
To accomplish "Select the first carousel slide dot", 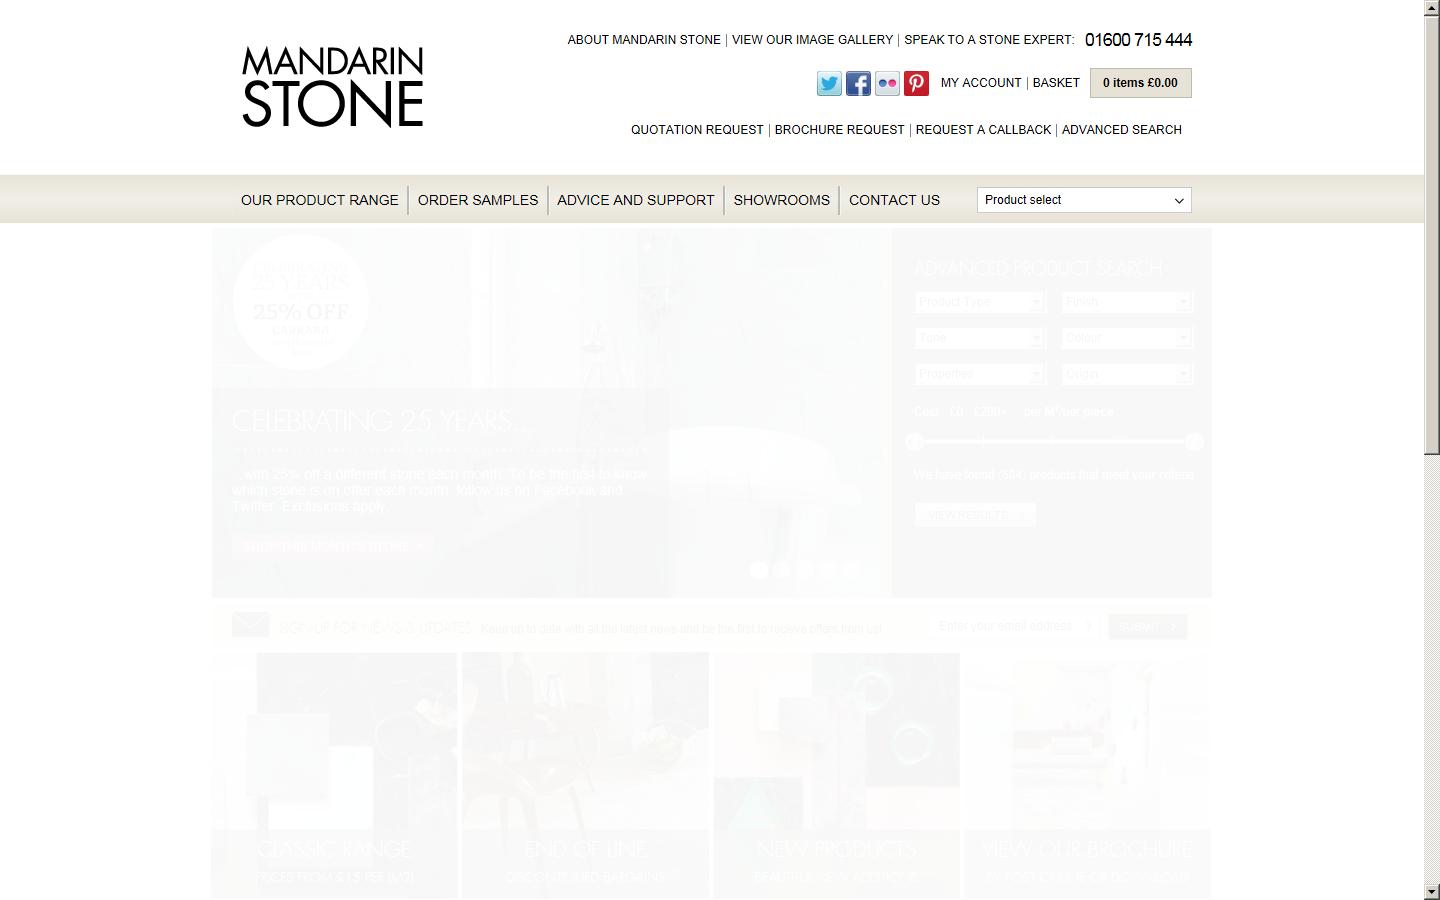I will 759,569.
